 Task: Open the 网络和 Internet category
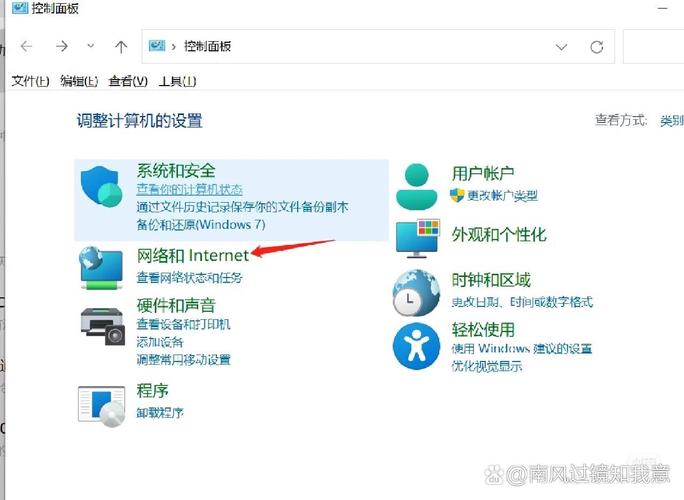[193, 255]
